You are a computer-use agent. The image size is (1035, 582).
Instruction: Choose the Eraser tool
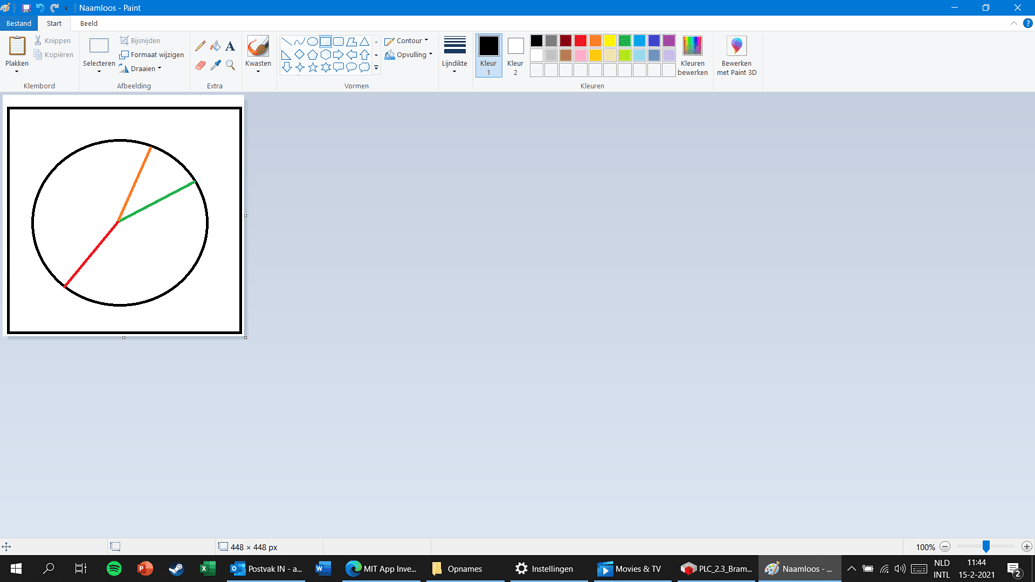(201, 65)
